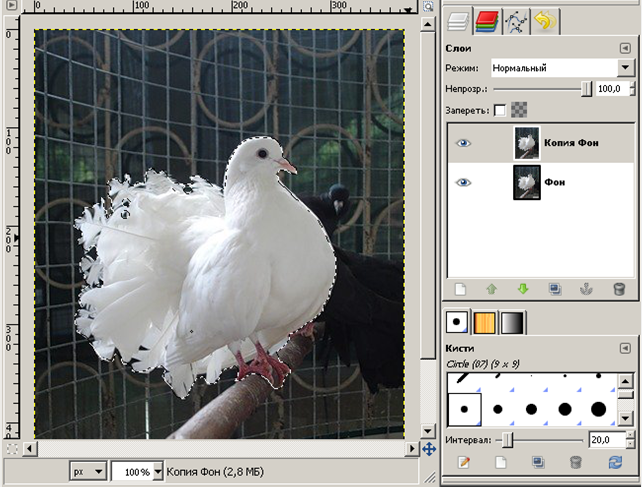Create a new layer
This screenshot has height=487, width=642.
(x=460, y=290)
